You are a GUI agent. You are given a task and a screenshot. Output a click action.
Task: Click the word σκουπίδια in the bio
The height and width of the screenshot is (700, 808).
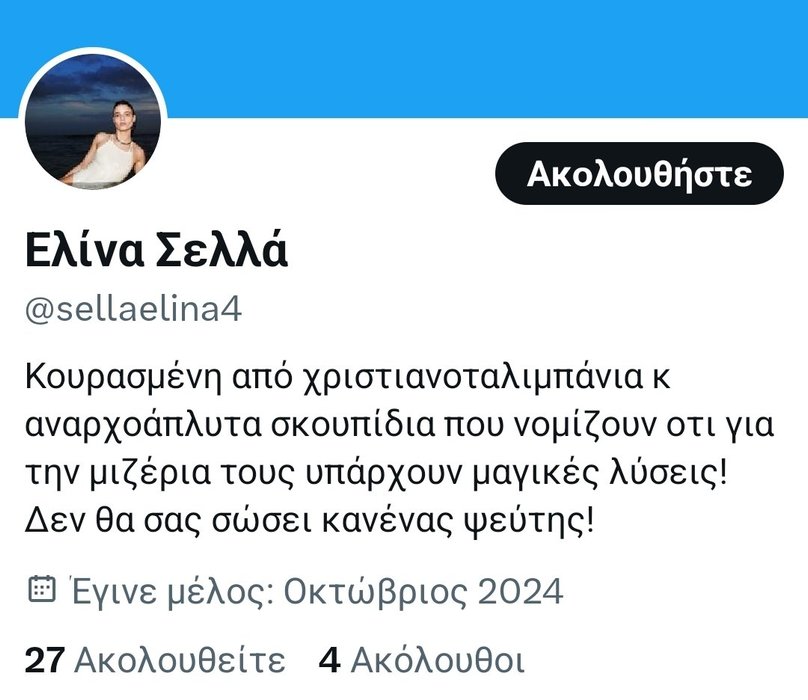coord(354,426)
